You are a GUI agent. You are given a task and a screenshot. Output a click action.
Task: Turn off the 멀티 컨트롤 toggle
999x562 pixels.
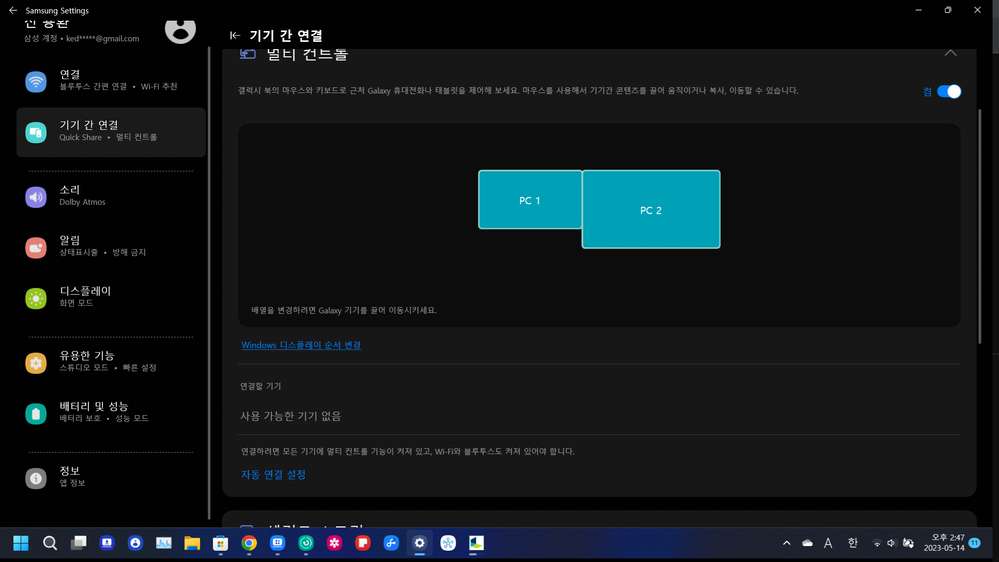pos(949,92)
